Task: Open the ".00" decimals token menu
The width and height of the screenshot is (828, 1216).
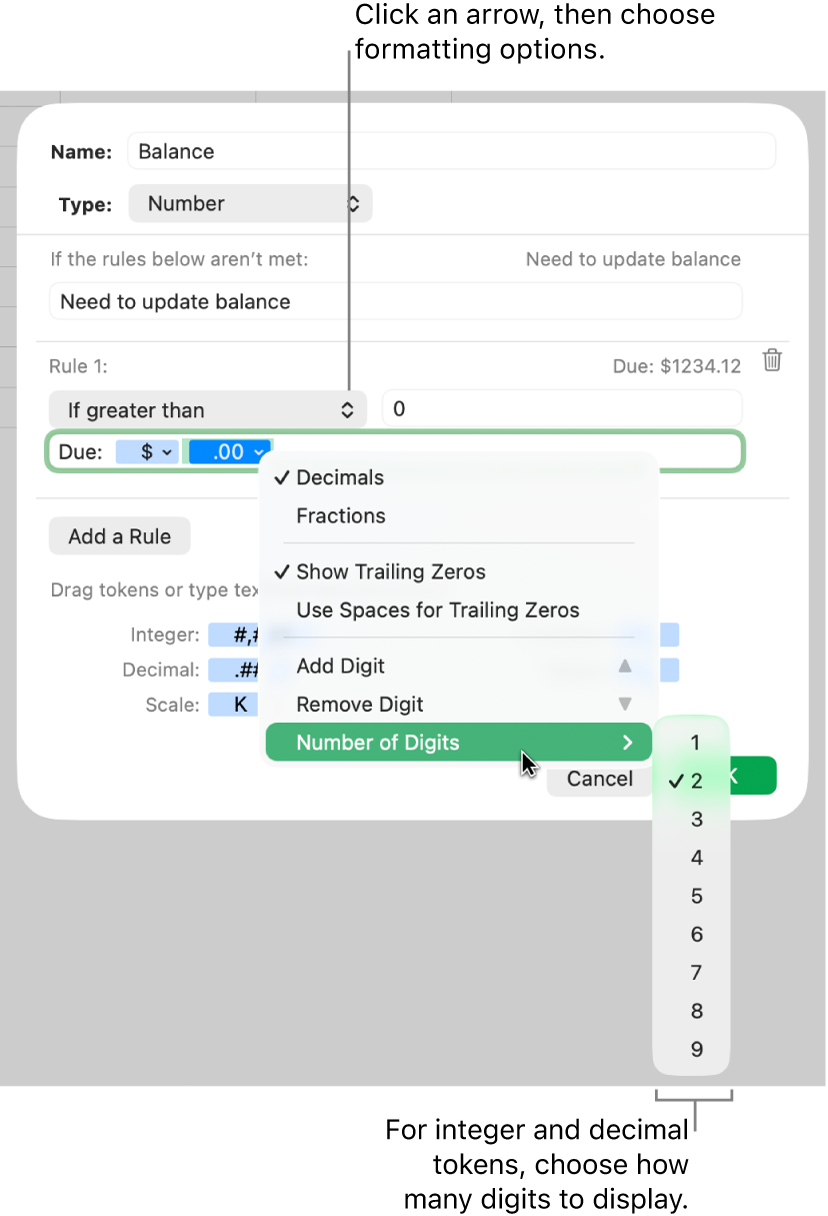Action: (229, 451)
